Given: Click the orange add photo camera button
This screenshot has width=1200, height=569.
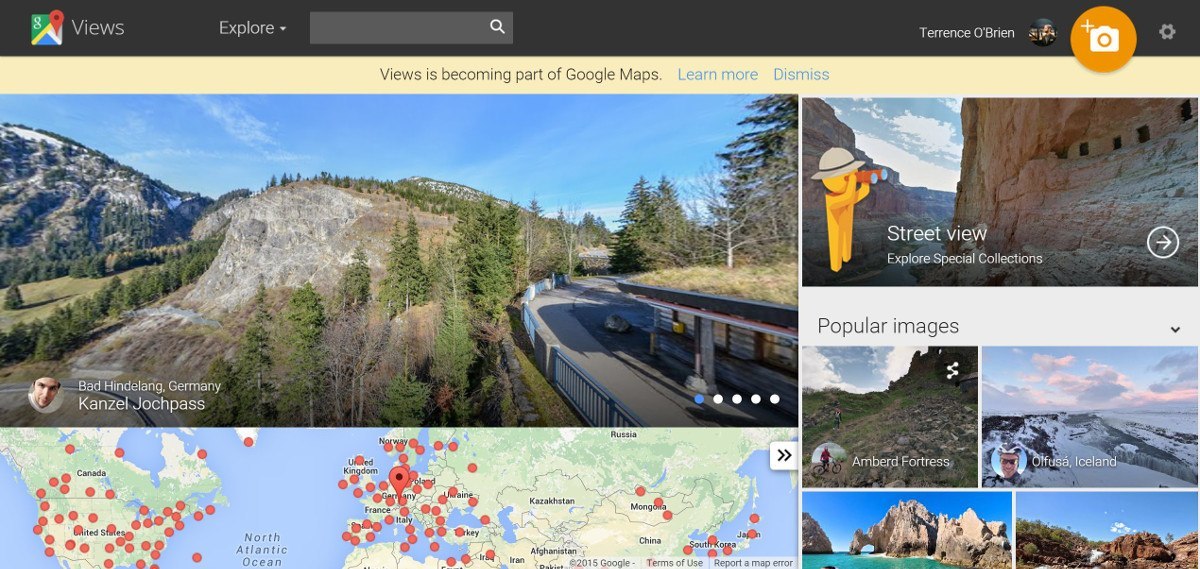Looking at the screenshot, I should pyautogui.click(x=1103, y=39).
